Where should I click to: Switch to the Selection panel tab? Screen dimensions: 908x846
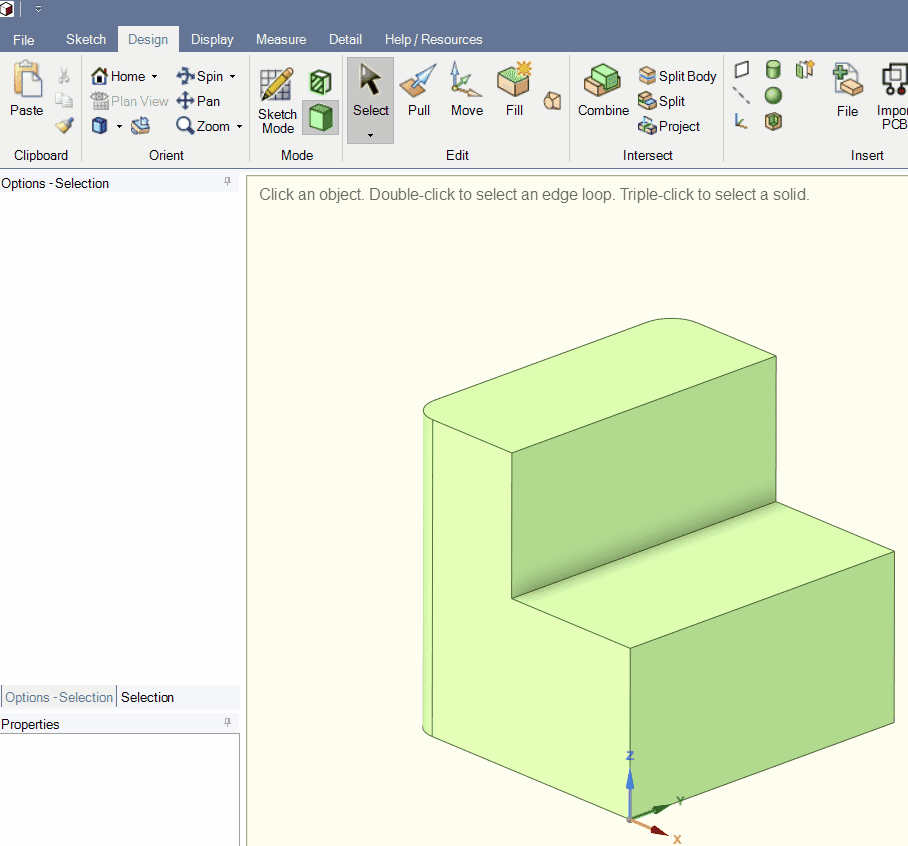click(x=147, y=697)
